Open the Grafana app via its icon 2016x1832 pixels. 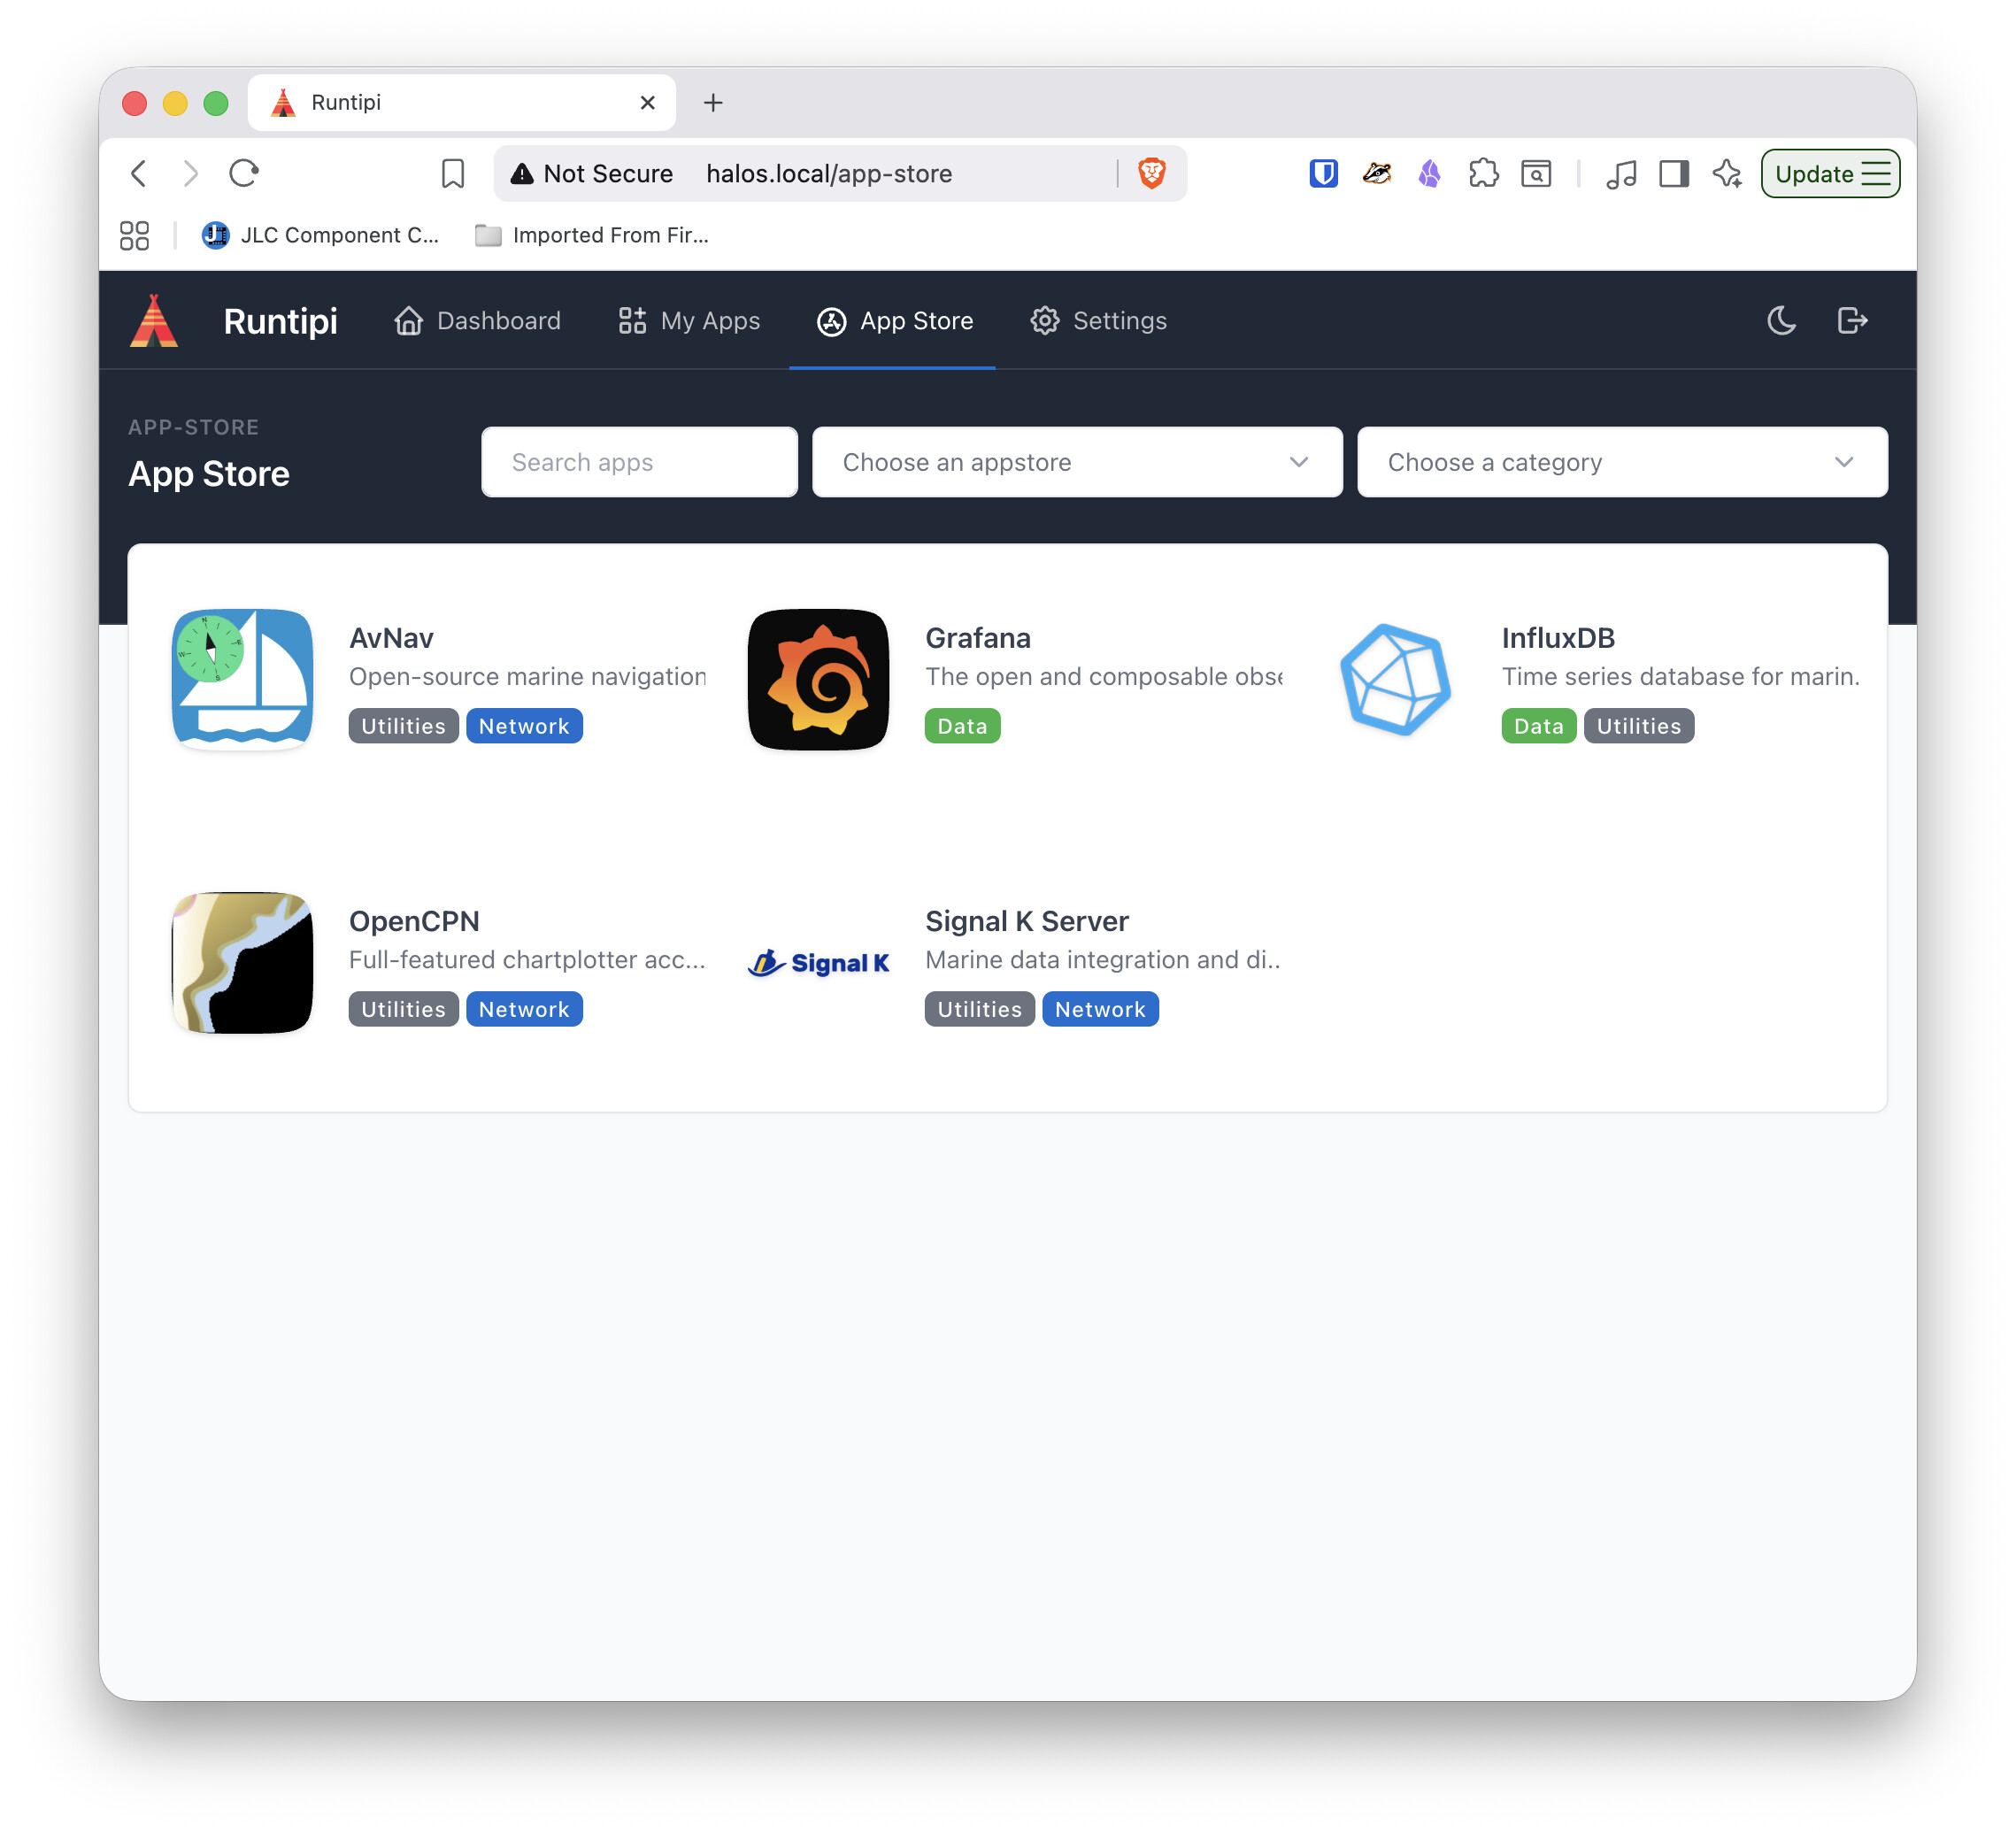818,679
